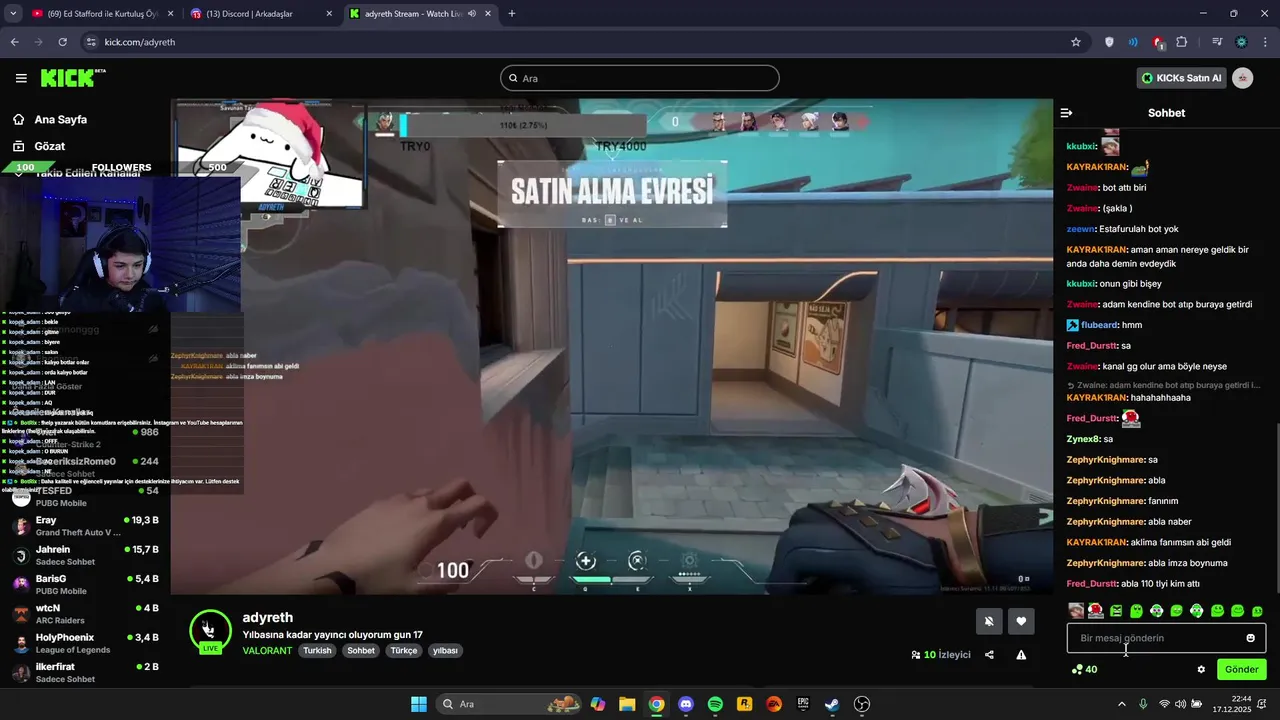Click the Windows taskbar search box
This screenshot has height=720, width=1280.
point(510,704)
